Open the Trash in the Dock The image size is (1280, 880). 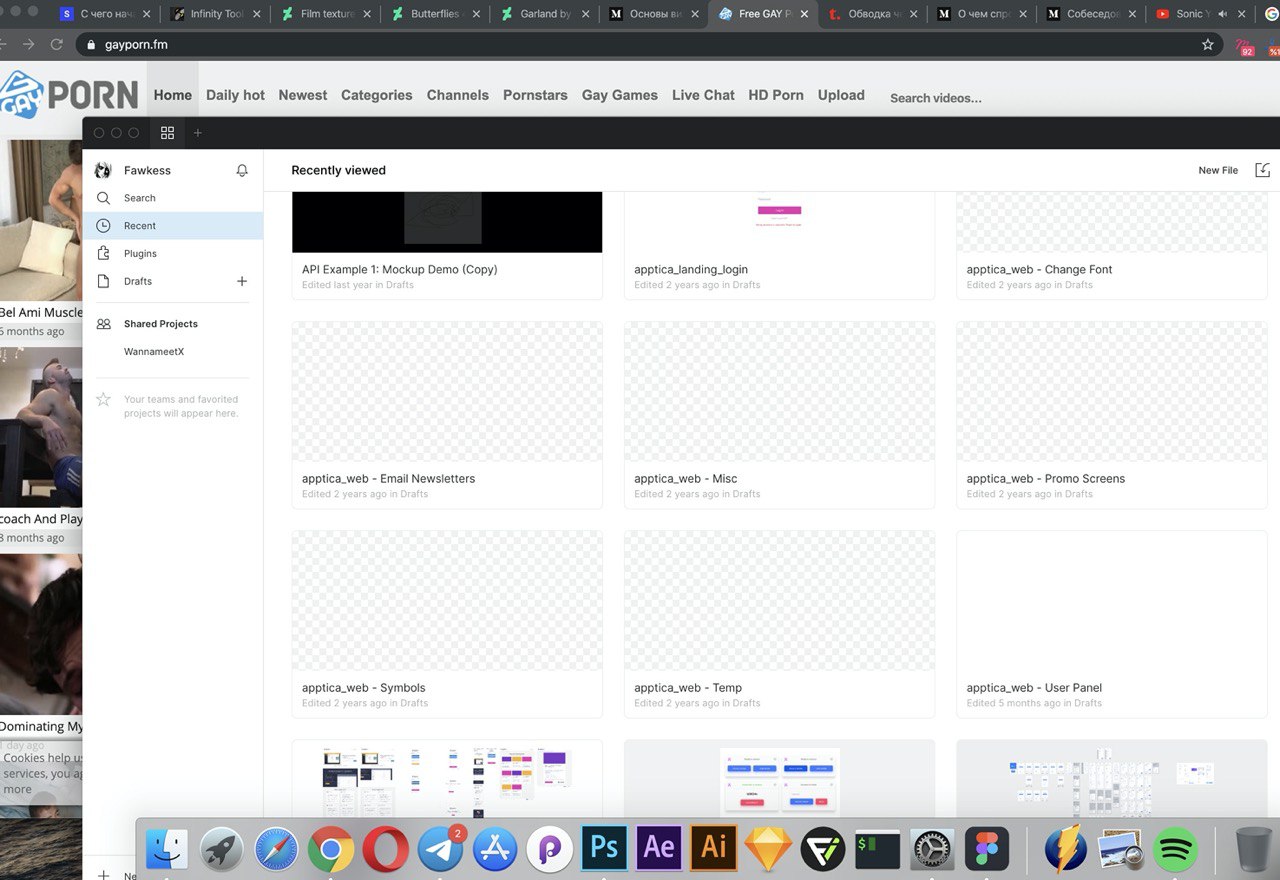coord(1253,849)
